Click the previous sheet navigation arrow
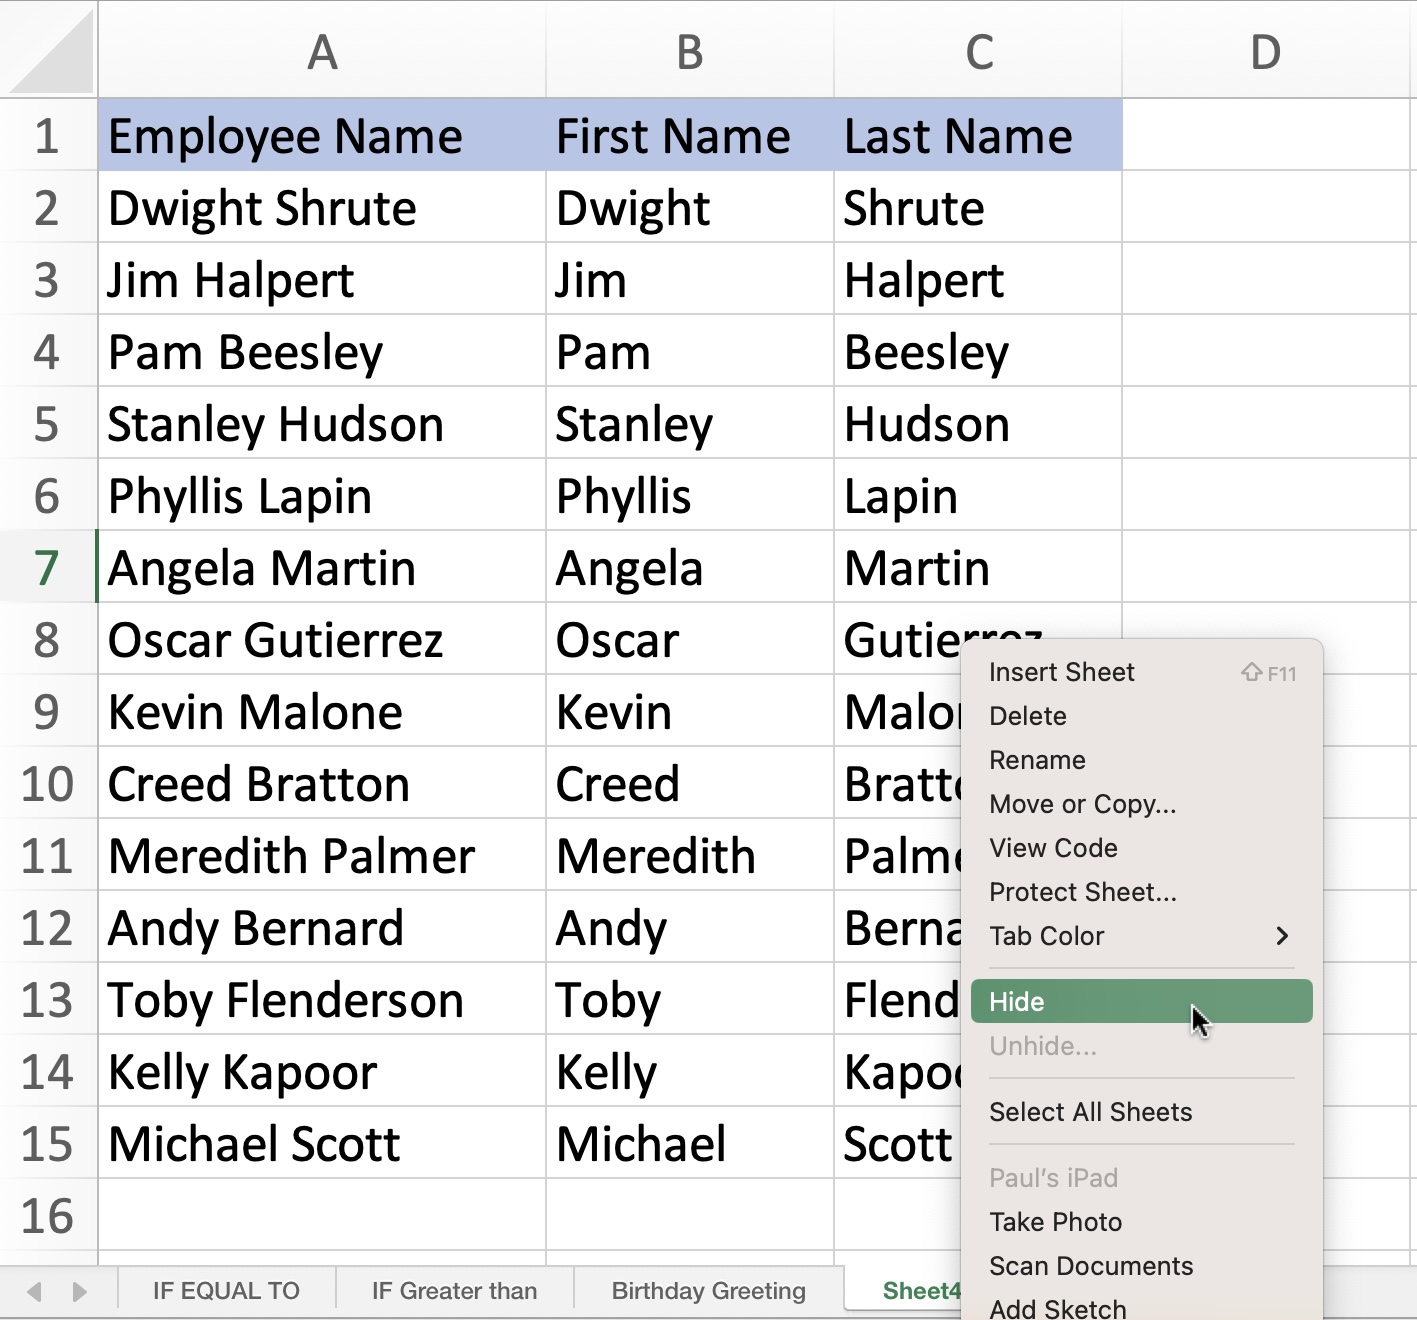The height and width of the screenshot is (1320, 1417). click(34, 1291)
